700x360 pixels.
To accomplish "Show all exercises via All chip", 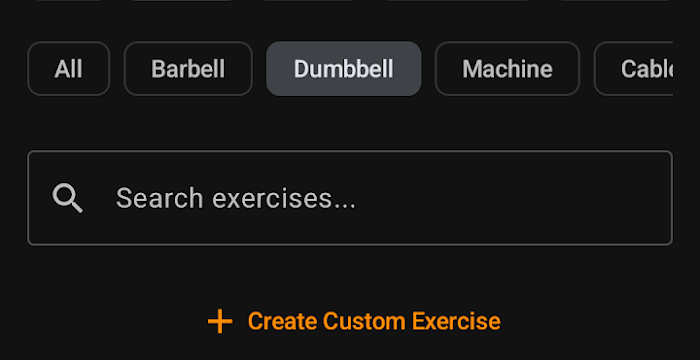I will pos(68,69).
